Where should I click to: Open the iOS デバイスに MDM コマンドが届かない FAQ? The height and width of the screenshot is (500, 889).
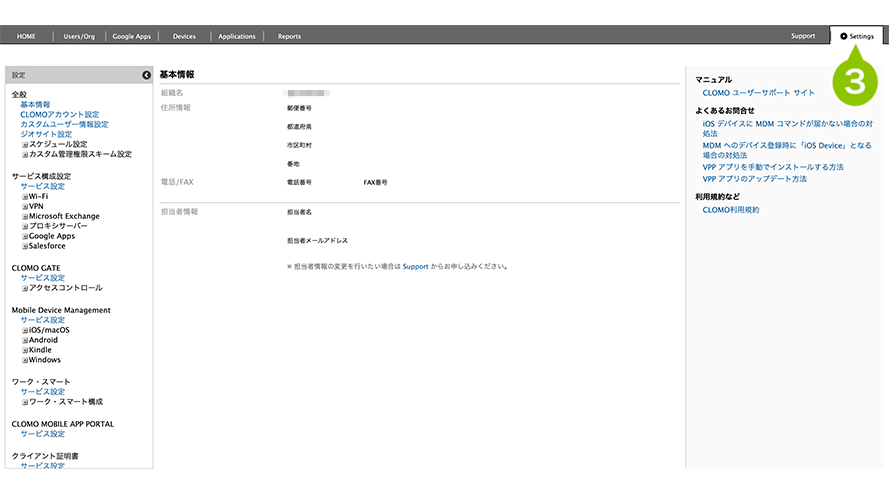(x=788, y=128)
